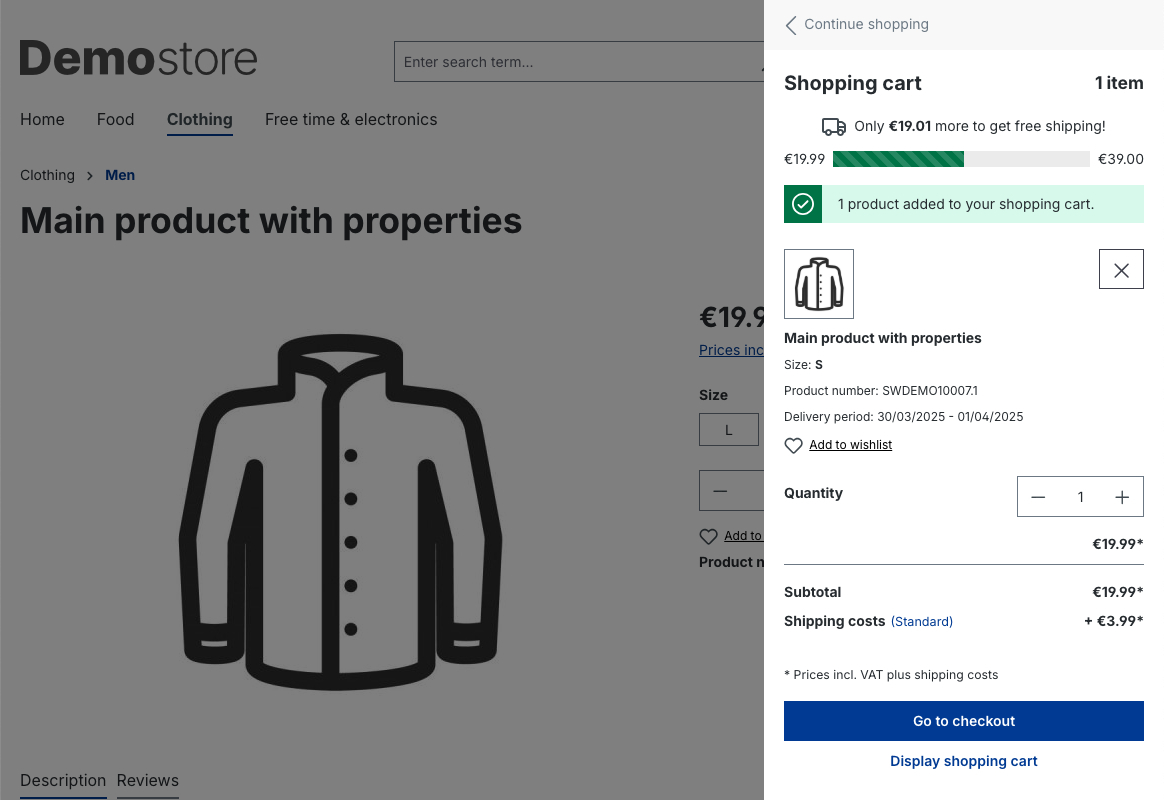Click the jacket product thumbnail in the cart

coord(819,283)
